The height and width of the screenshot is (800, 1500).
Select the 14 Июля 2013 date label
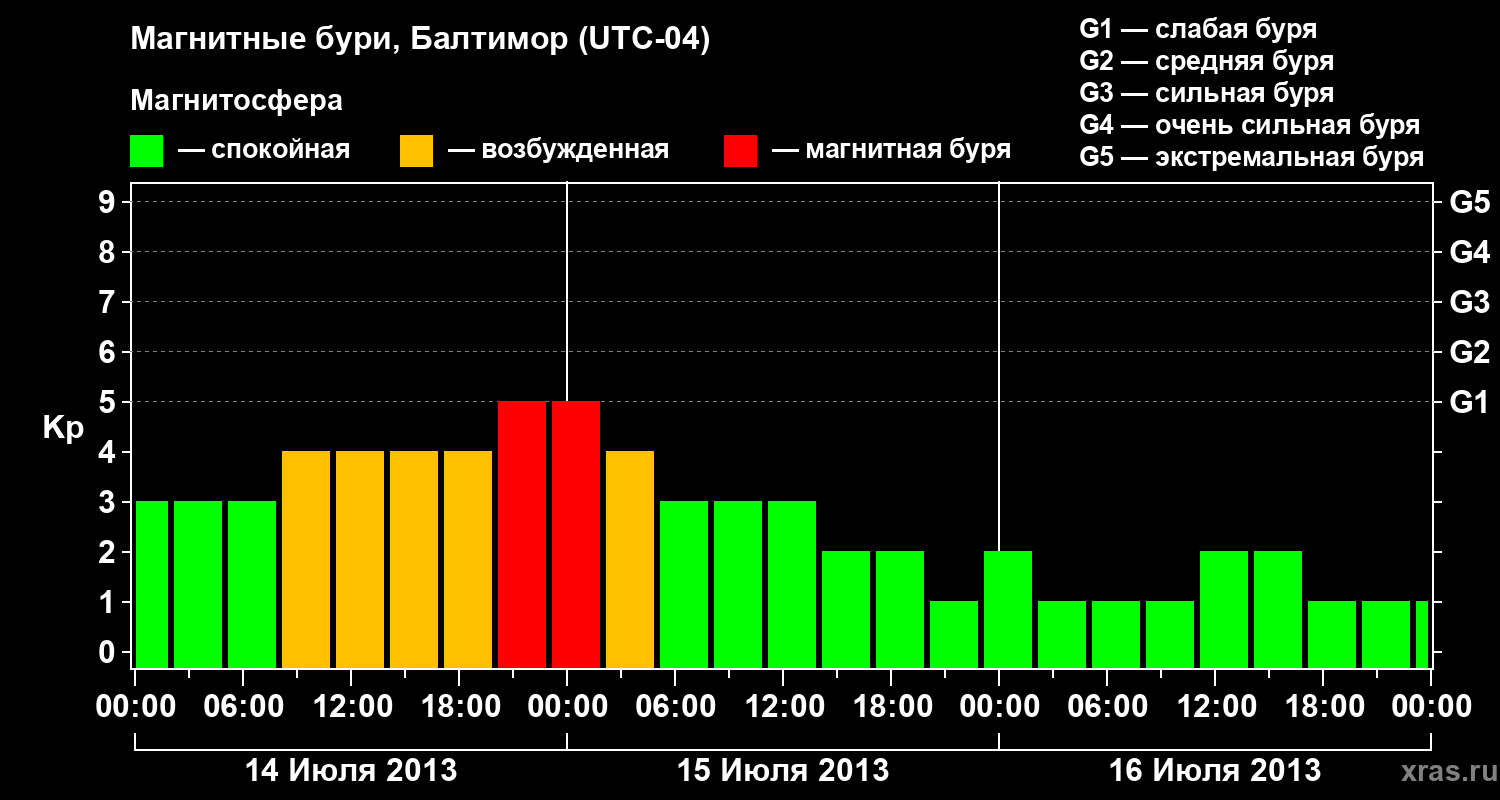pyautogui.click(x=351, y=771)
